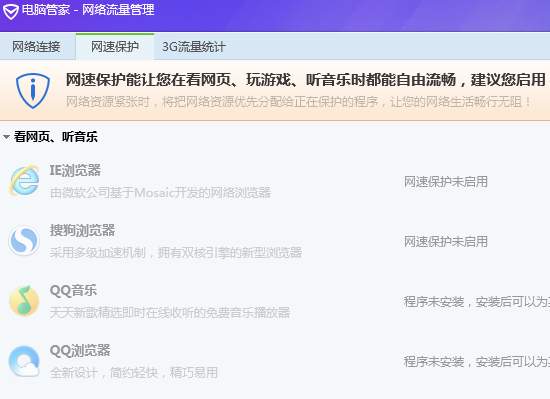The height and width of the screenshot is (399, 550).
Task: Click the 看网页、听音乐 section heading
Action: tap(56, 137)
